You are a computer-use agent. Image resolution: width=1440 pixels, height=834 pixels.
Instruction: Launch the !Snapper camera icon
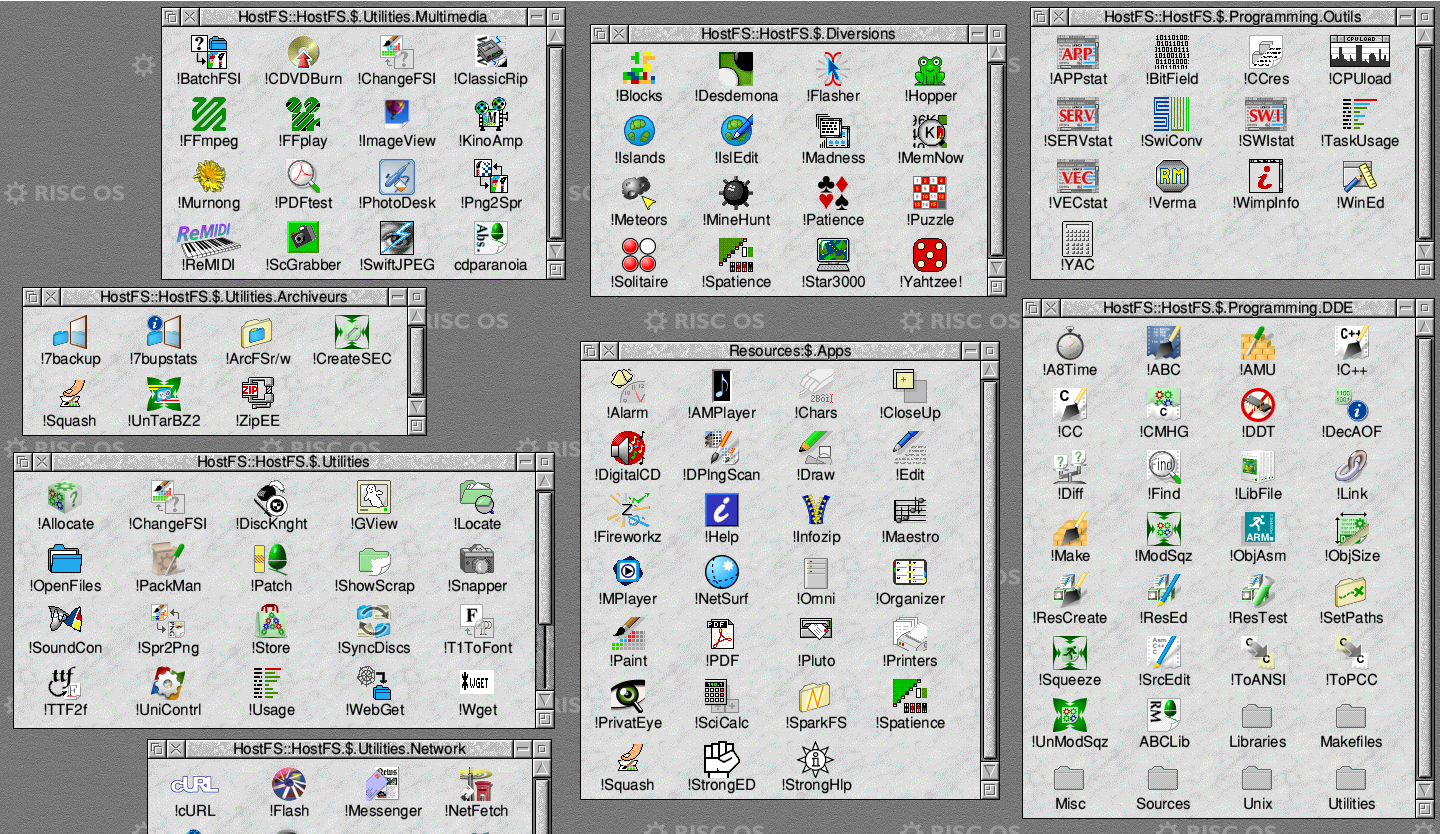tap(478, 560)
